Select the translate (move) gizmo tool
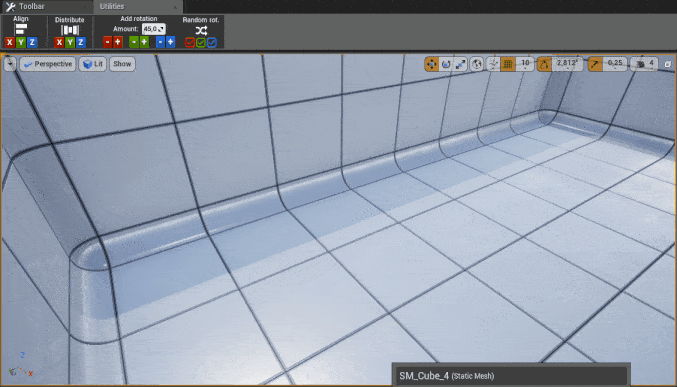Image resolution: width=677 pixels, height=387 pixels. click(x=432, y=64)
